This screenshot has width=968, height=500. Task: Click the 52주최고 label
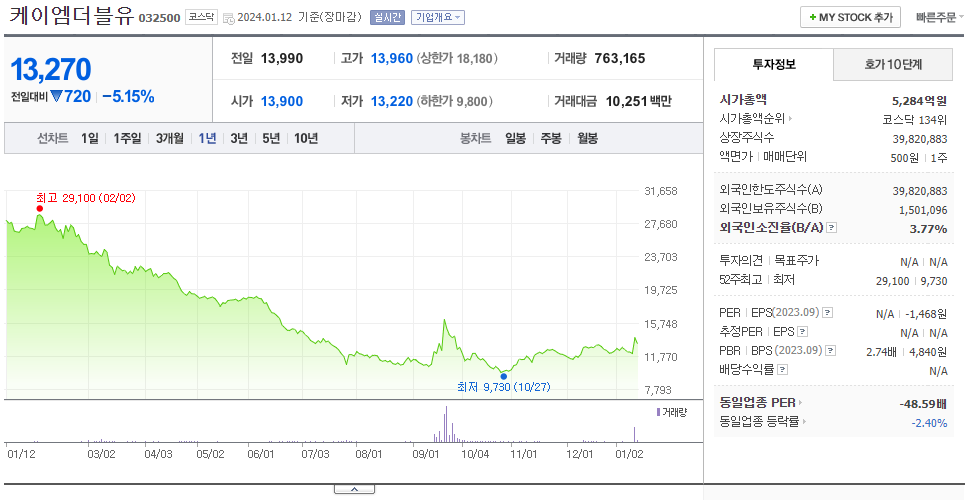point(741,280)
